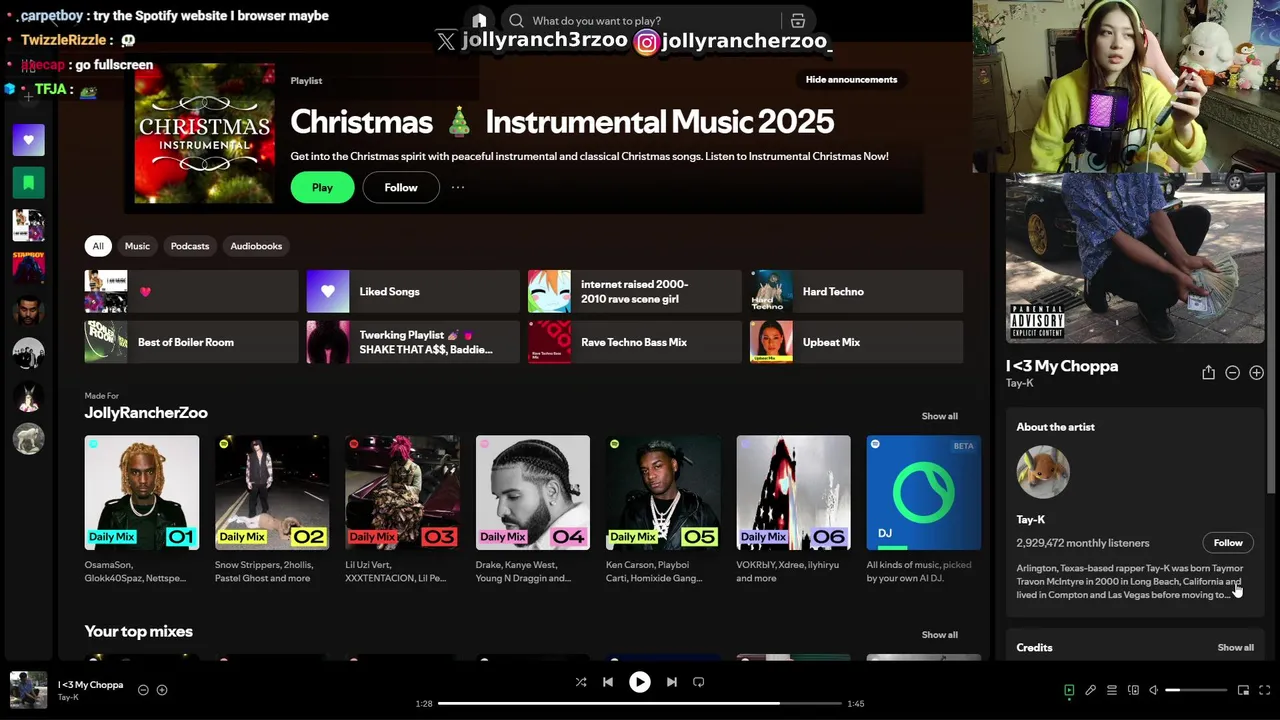Open internet raised 2000-2010 rave scene girl tile

pyautogui.click(x=634, y=292)
